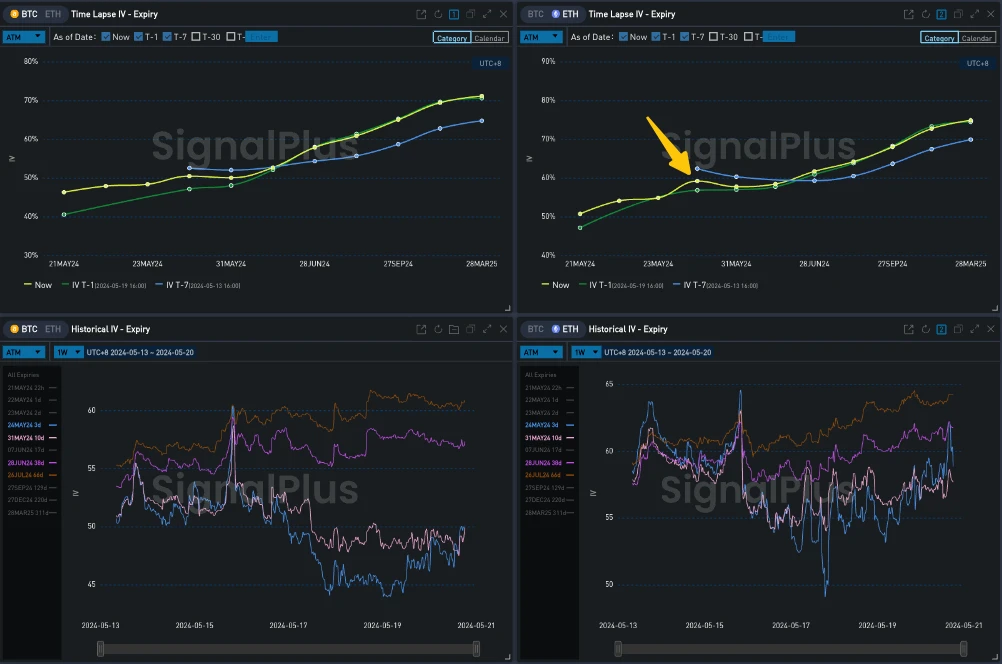Click the linked group 1 icon in BTC Time Lapse
Viewport: 1002px width, 664px height.
click(454, 14)
